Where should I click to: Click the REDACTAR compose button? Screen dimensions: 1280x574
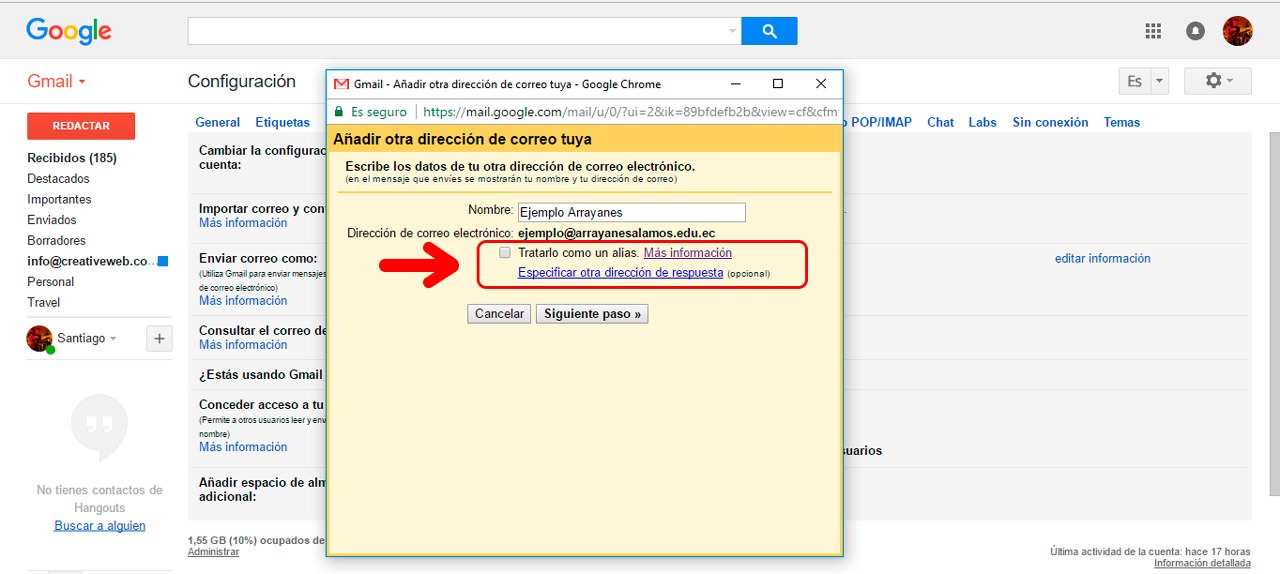click(81, 126)
